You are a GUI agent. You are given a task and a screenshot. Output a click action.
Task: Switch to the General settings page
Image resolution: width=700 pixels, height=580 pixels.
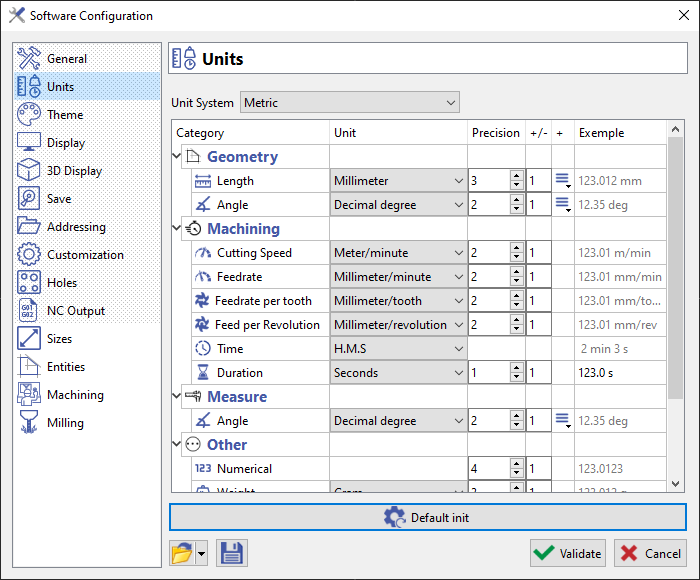tap(67, 59)
